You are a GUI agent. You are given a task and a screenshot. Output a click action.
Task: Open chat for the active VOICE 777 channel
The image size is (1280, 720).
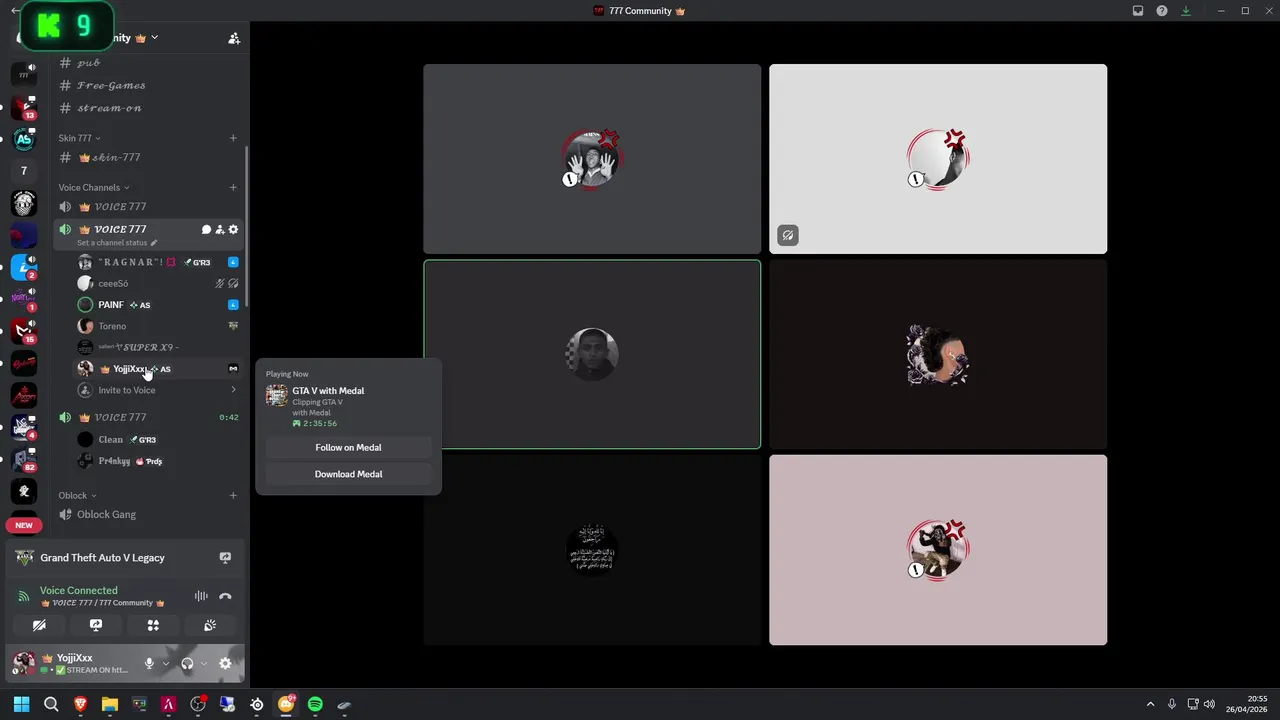point(206,230)
